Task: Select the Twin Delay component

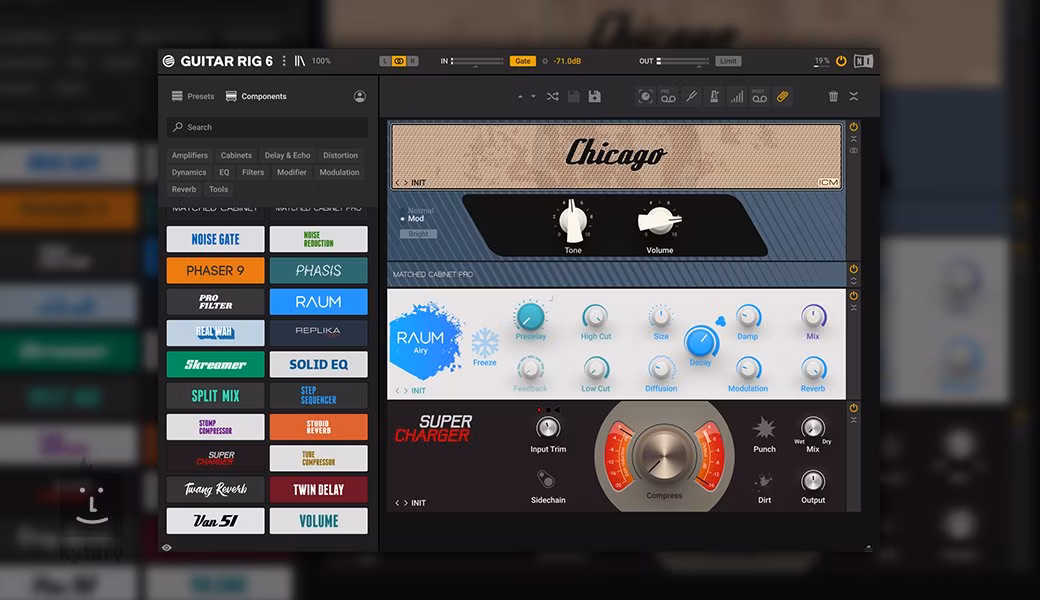Action: click(318, 489)
